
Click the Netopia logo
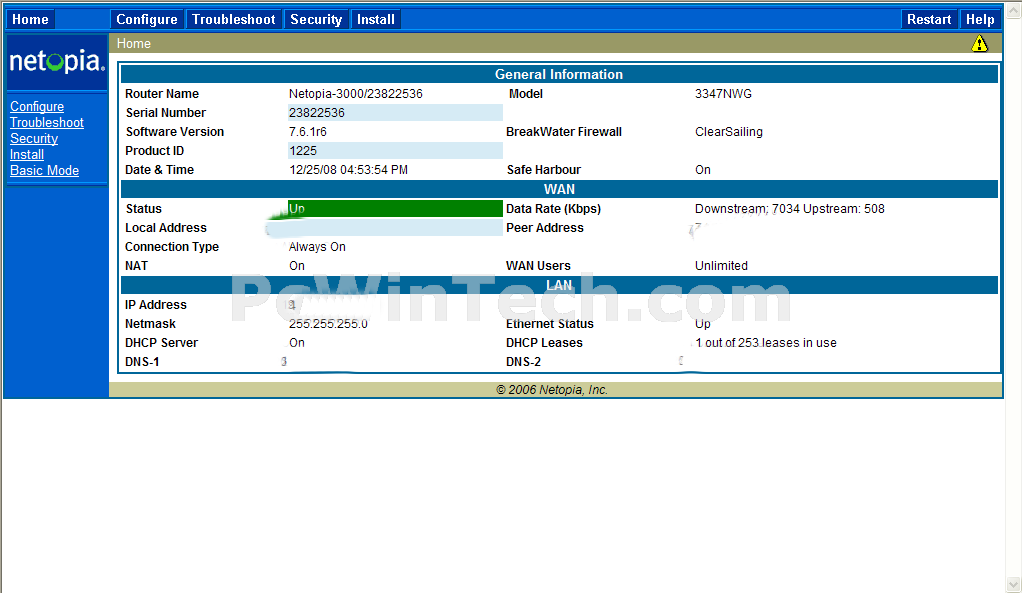tap(57, 62)
